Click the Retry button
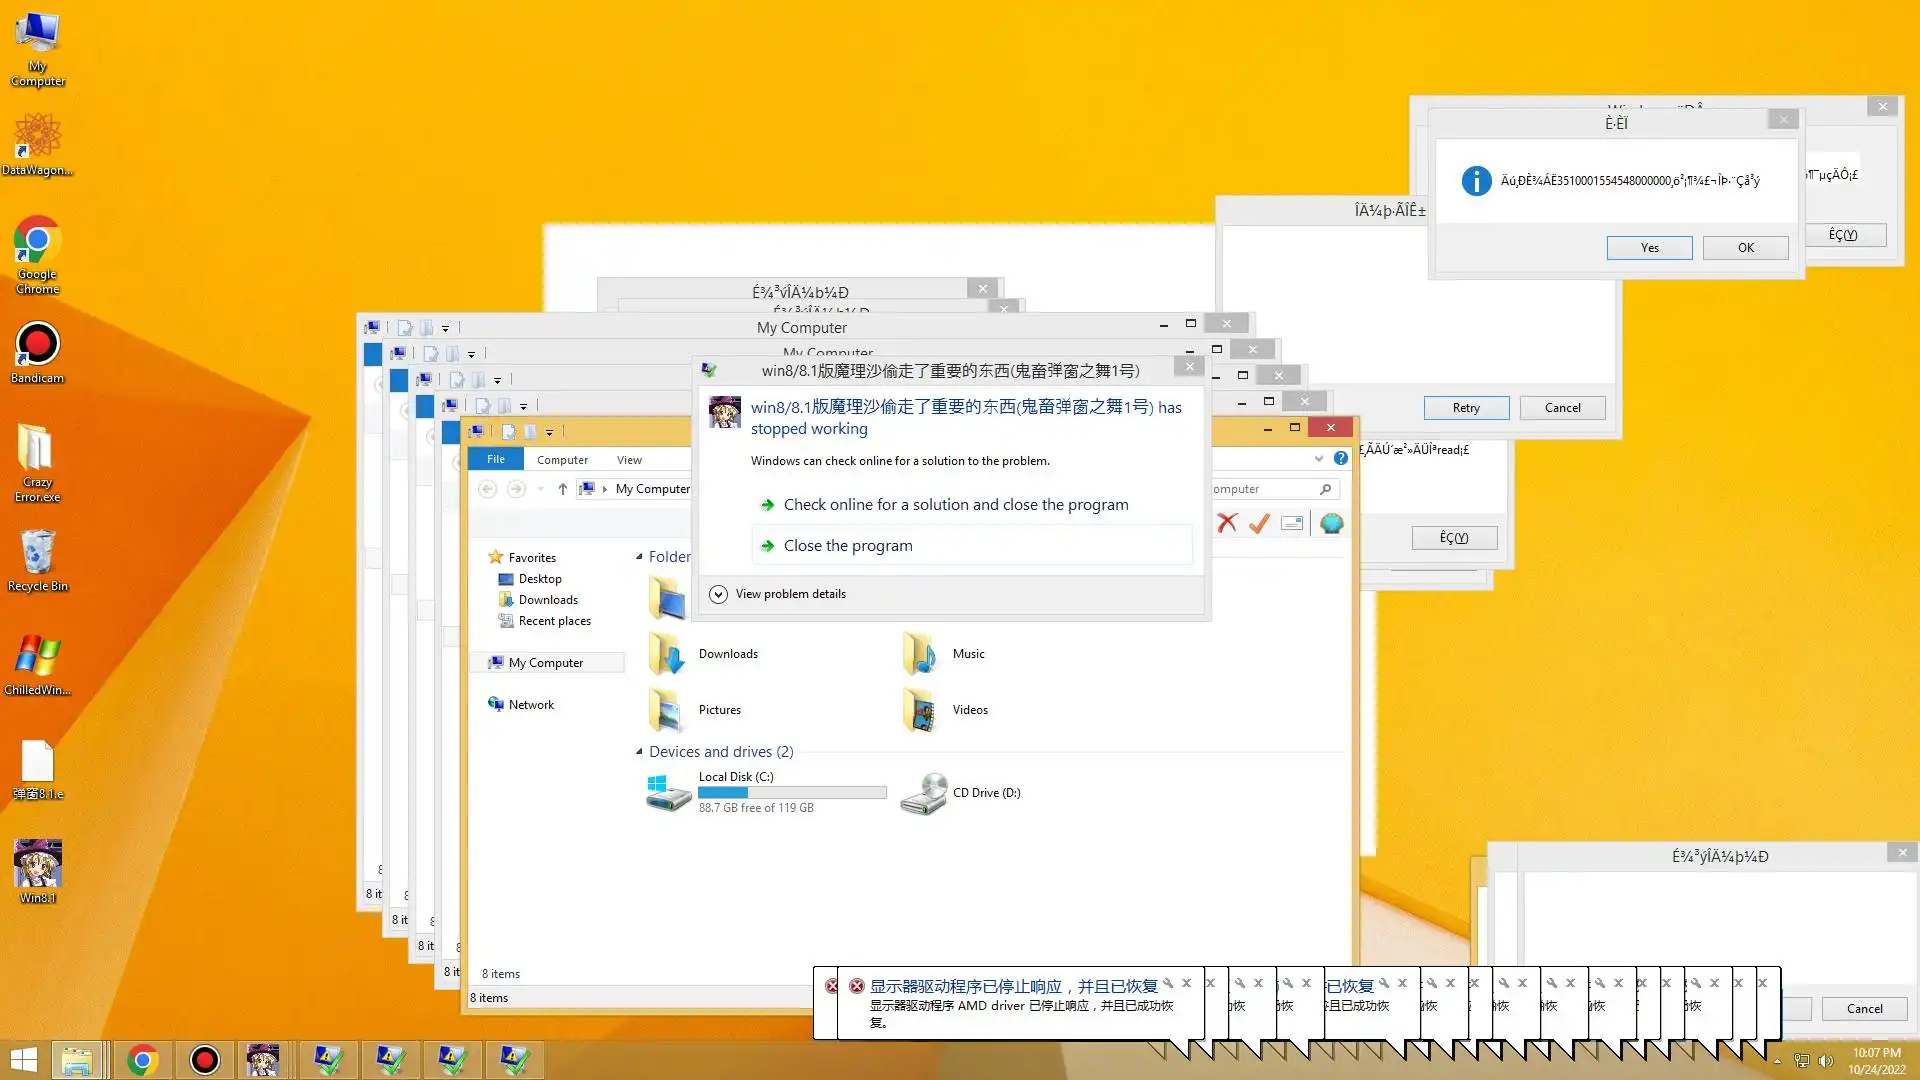Image resolution: width=1920 pixels, height=1080 pixels. [x=1466, y=408]
